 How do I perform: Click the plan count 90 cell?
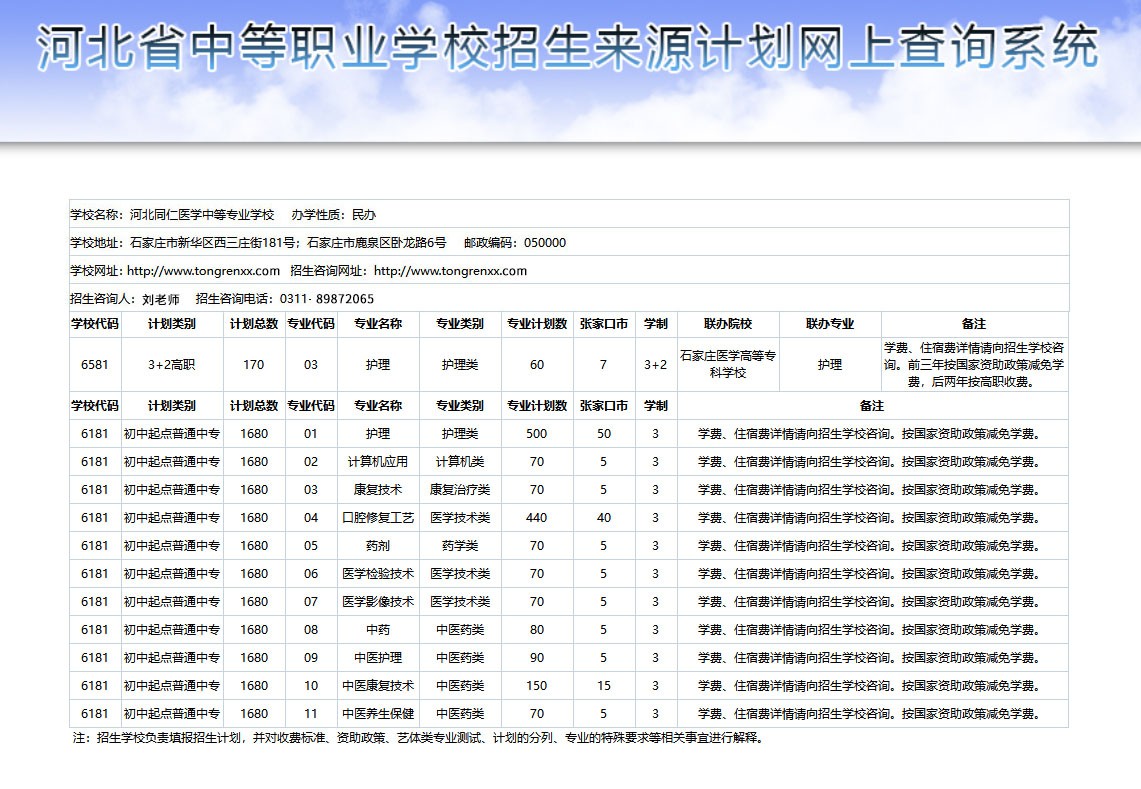pyautogui.click(x=536, y=658)
